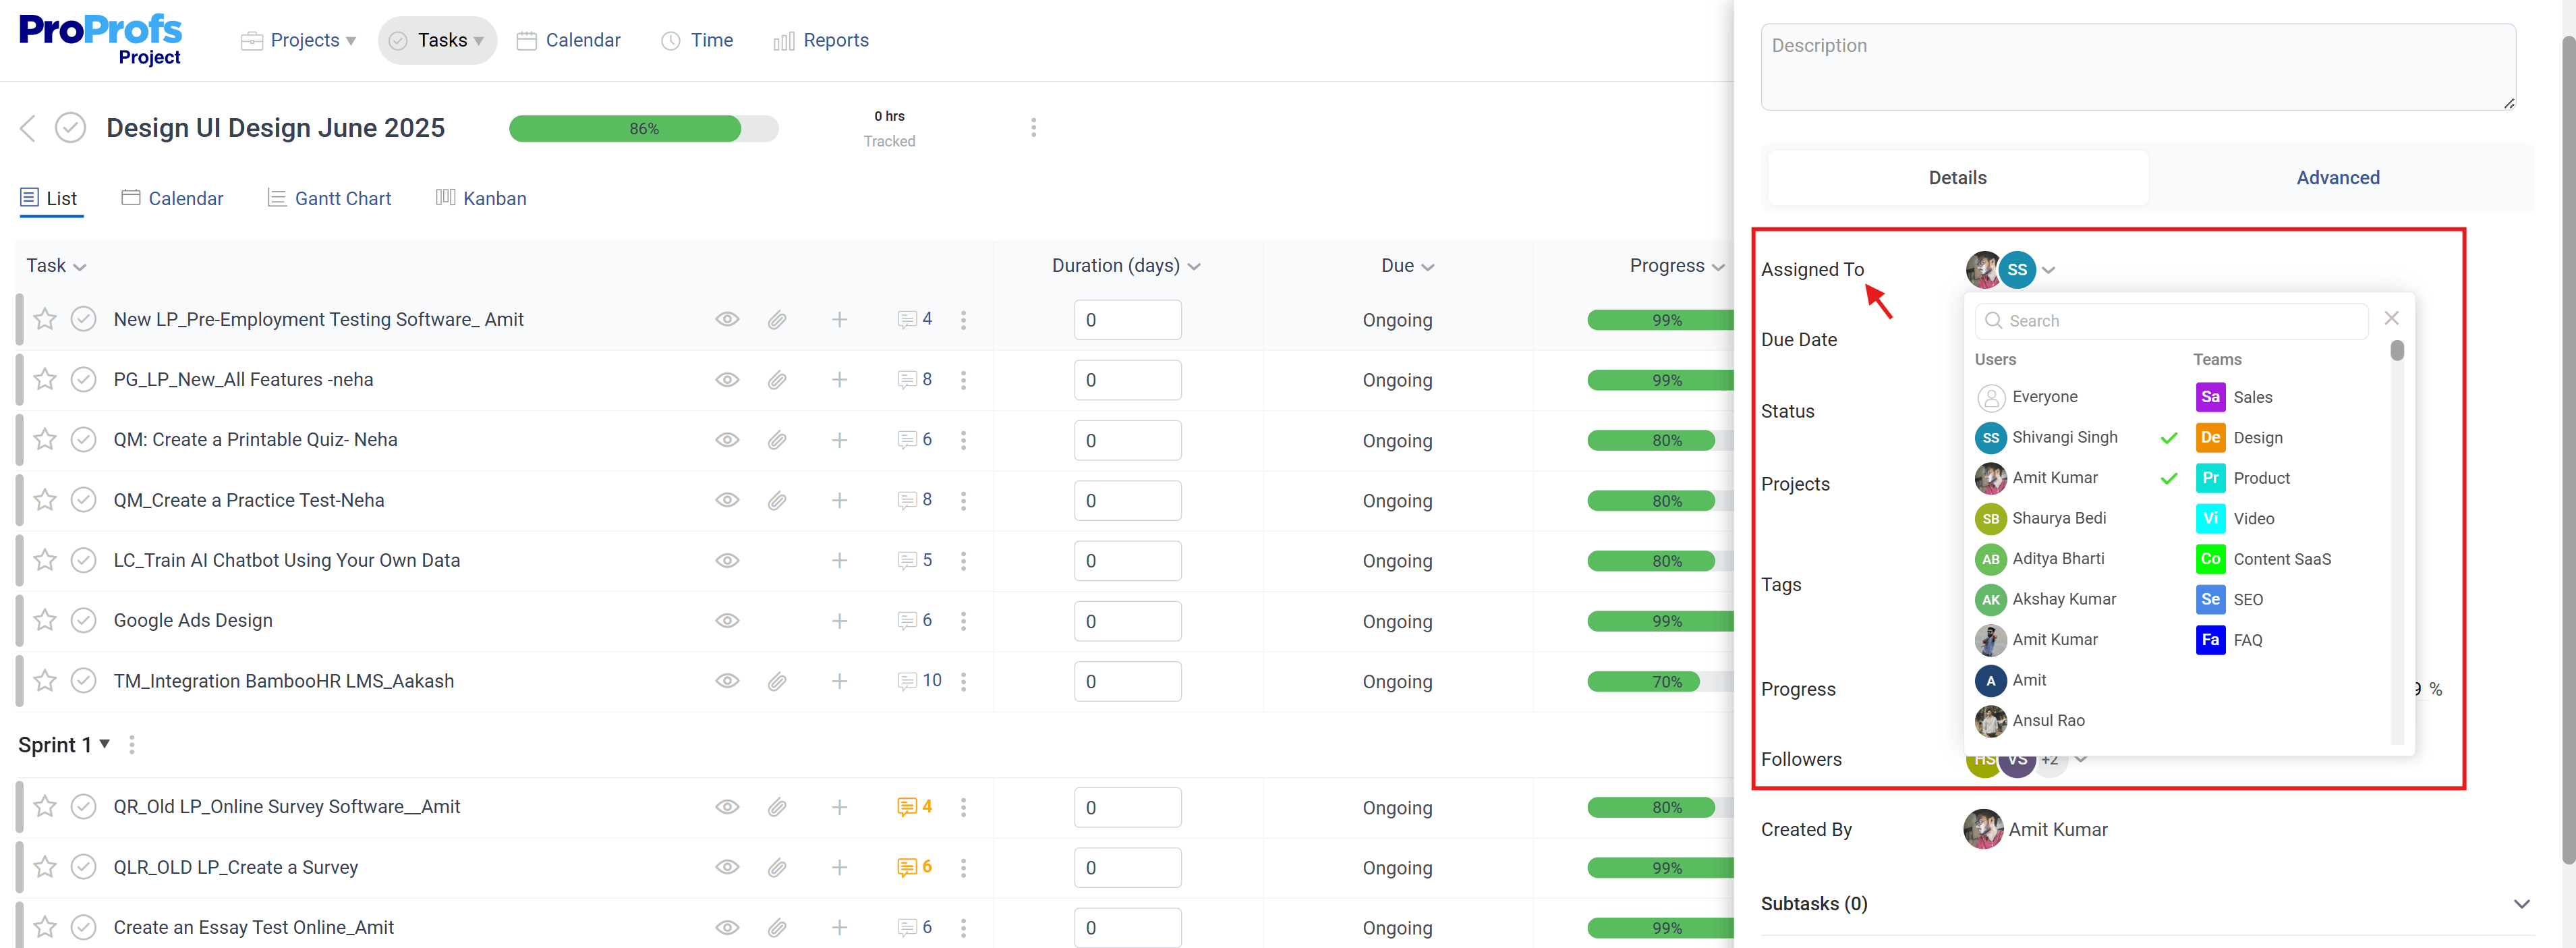
Task: Open comments on QR_Old LP_Online Survey Software
Action: (x=914, y=807)
